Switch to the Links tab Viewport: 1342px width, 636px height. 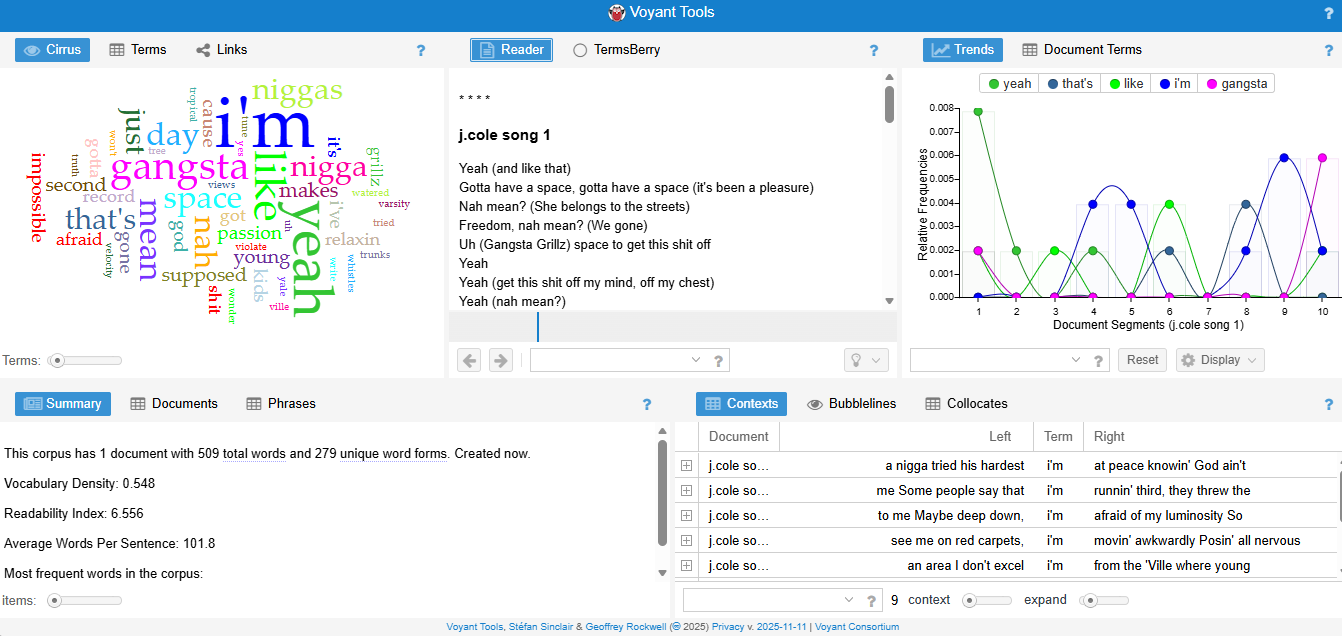coord(221,50)
